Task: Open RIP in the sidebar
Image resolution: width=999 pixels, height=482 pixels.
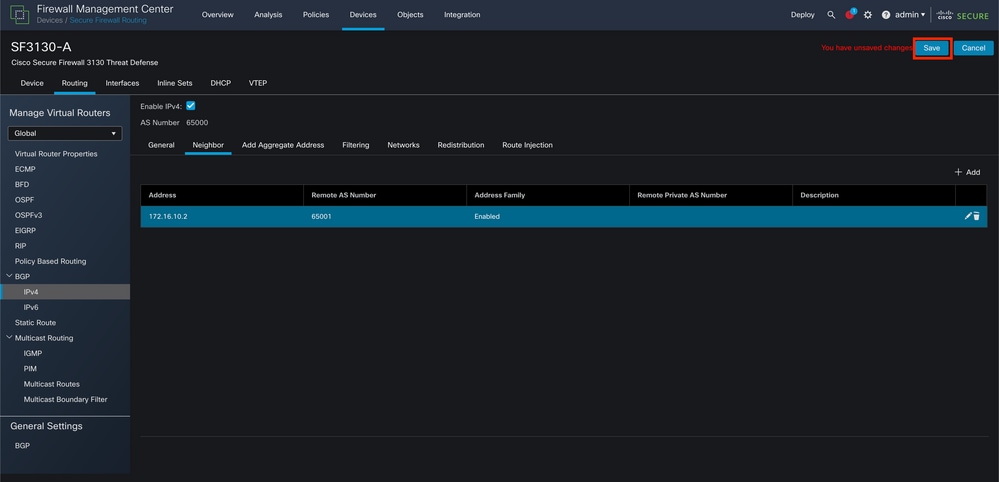Action: (20, 246)
